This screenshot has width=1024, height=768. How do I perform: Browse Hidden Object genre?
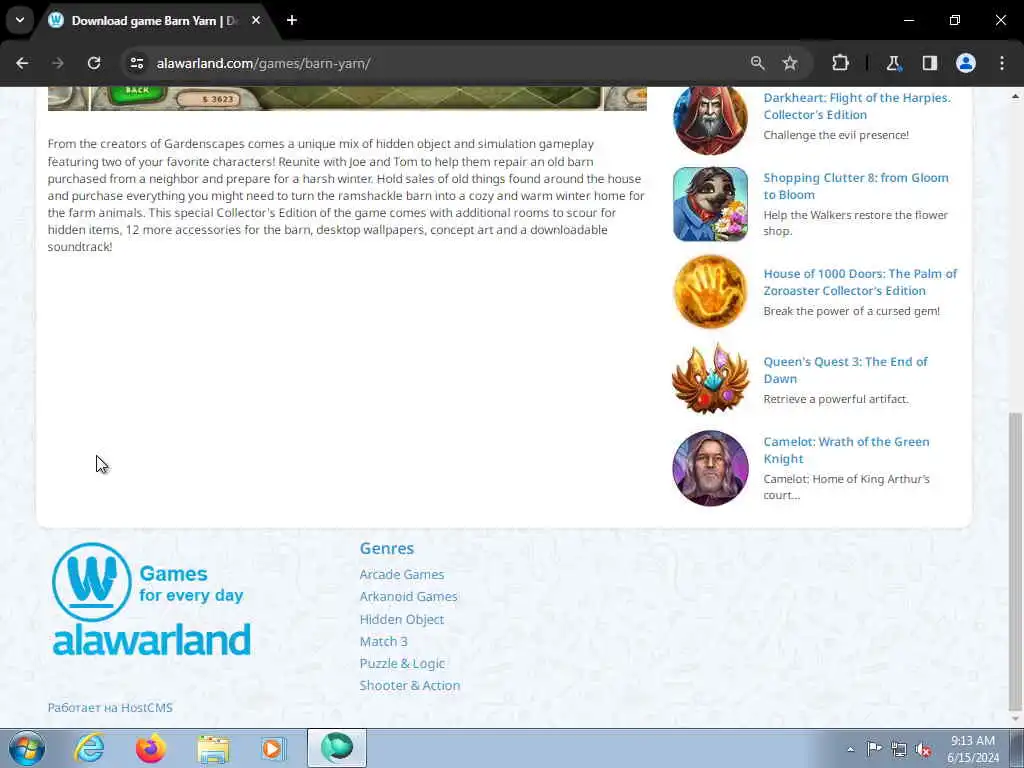coord(402,618)
